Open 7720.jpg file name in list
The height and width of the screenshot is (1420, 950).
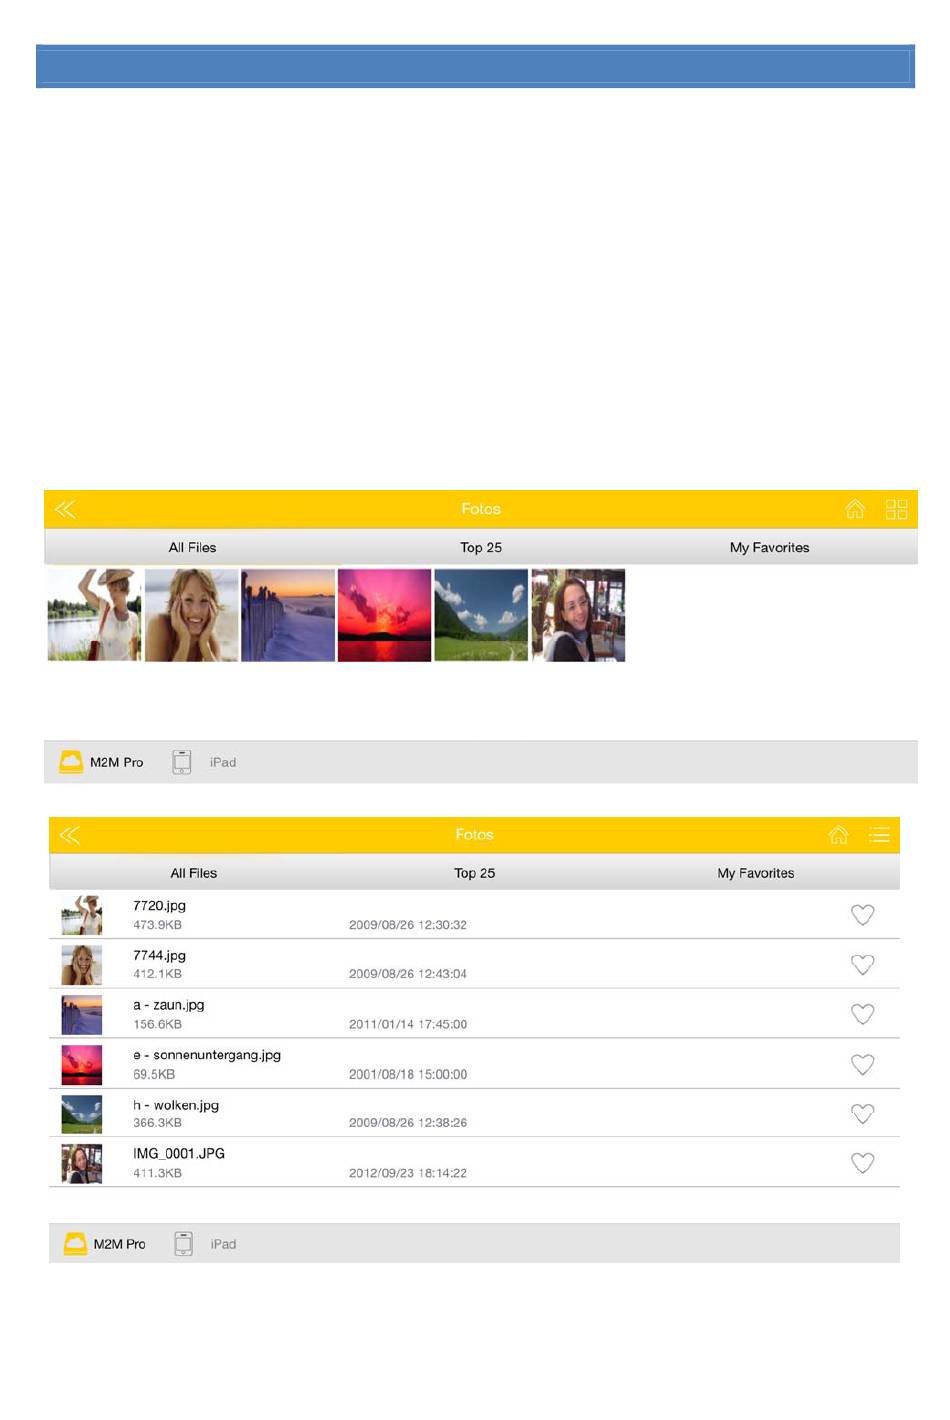(159, 906)
